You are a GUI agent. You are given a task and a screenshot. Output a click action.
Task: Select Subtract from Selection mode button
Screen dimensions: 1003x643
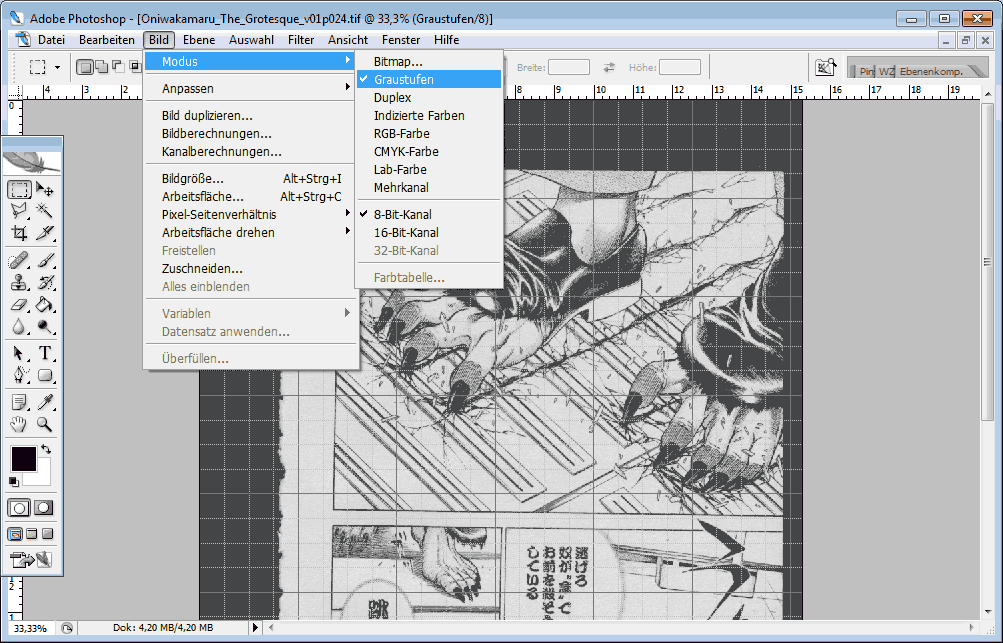pos(118,67)
